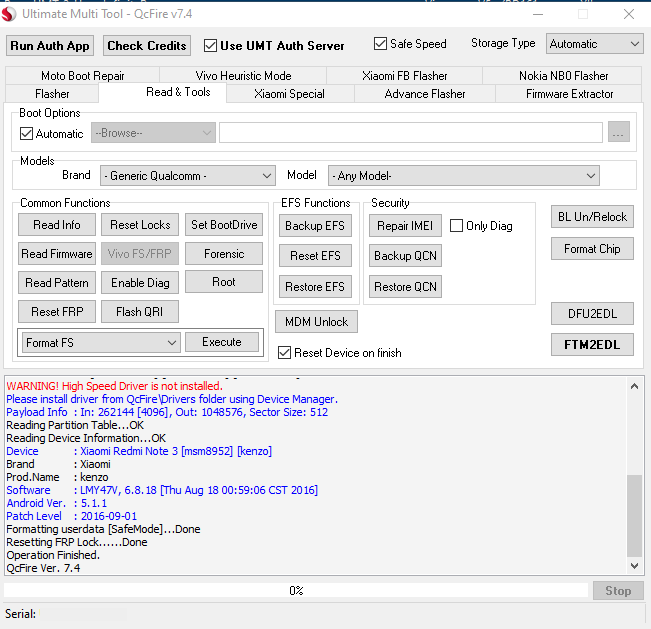Switch to Xiaomi FB Flasher tab

(x=404, y=76)
